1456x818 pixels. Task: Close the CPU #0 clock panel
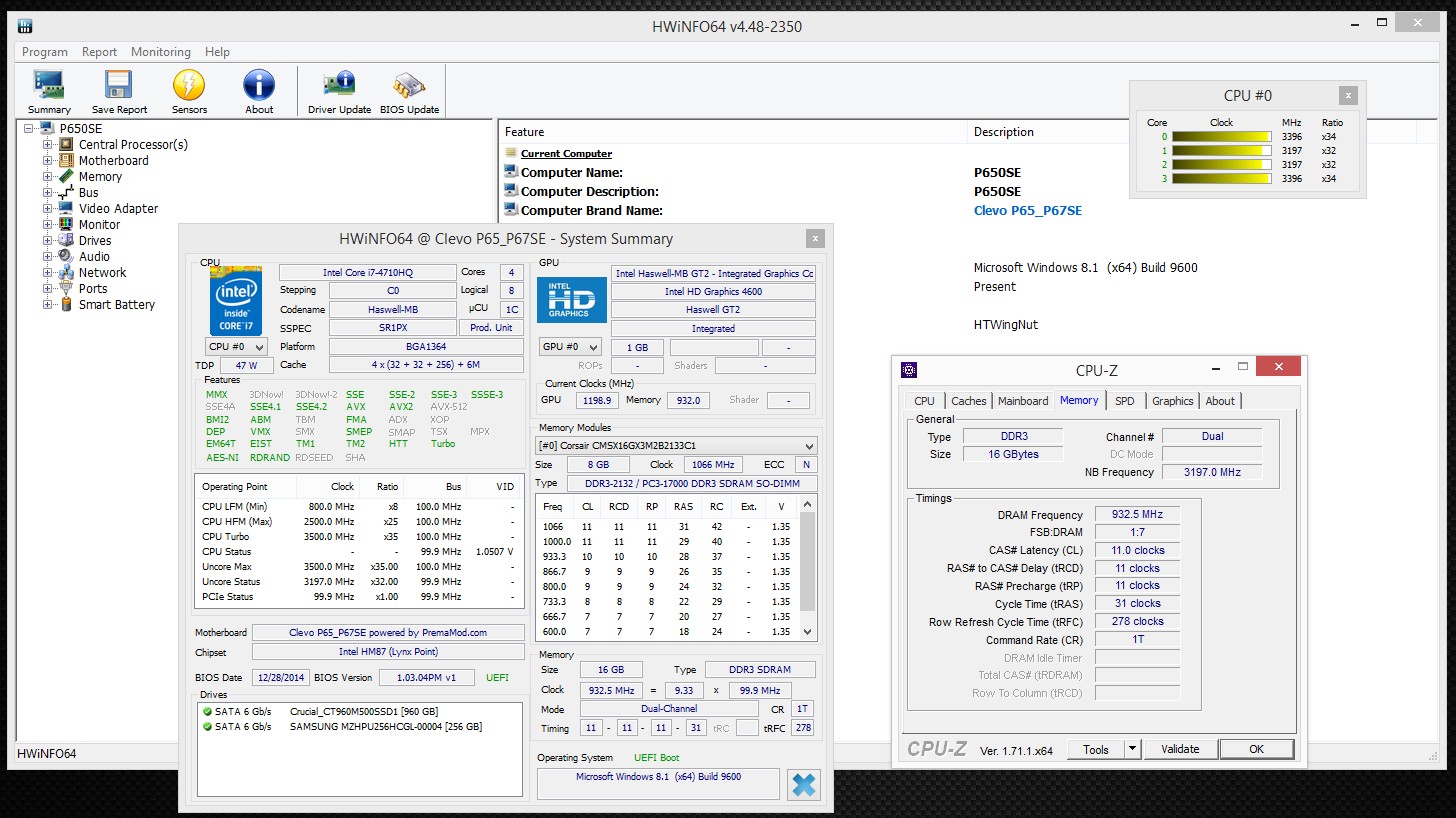[x=1349, y=96]
